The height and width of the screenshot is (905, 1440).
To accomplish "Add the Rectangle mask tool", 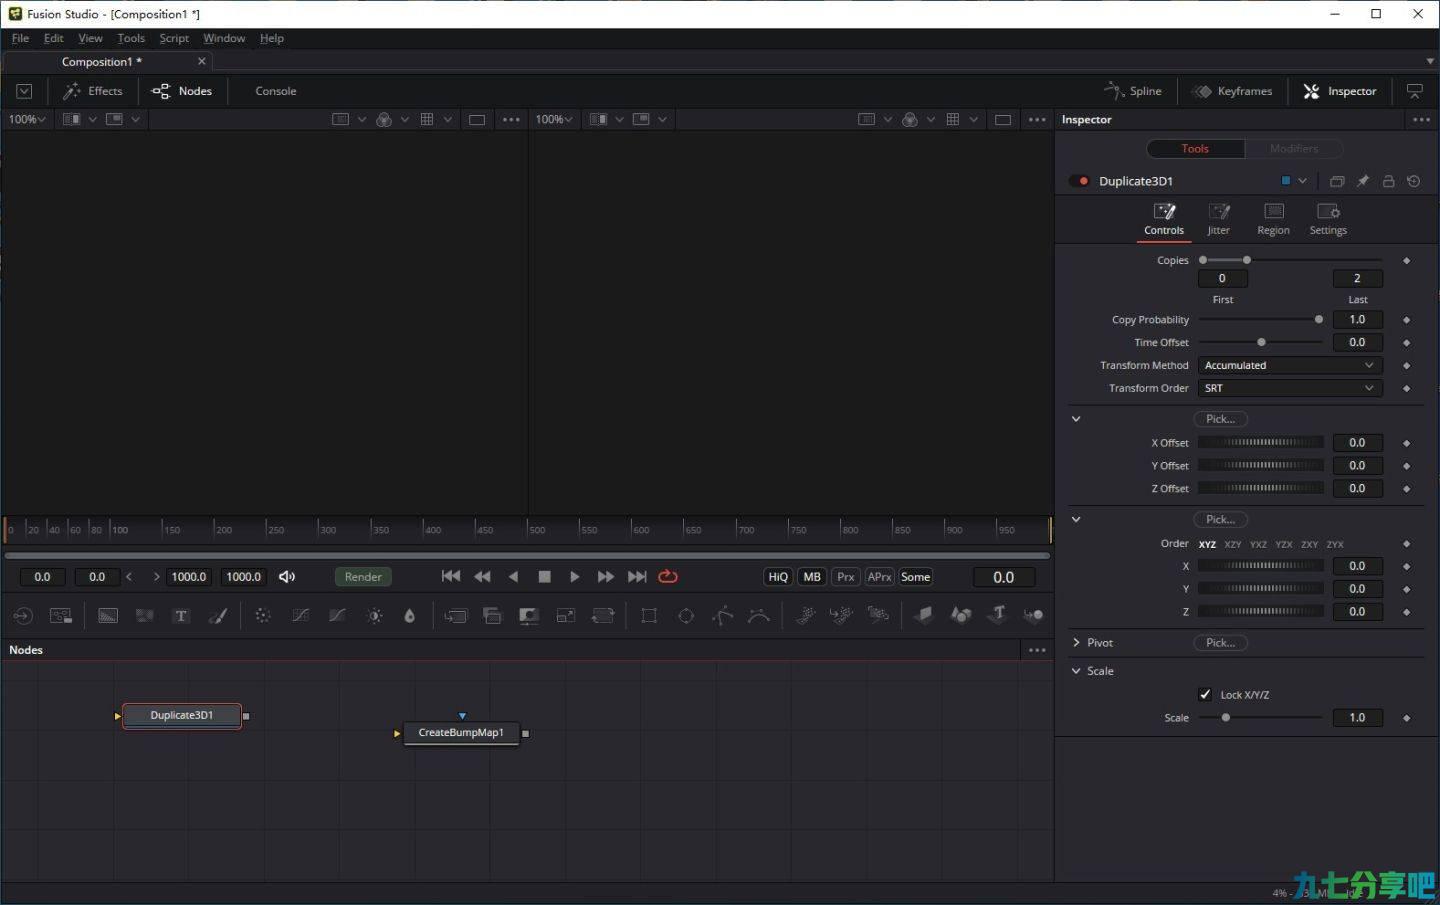I will (x=649, y=616).
